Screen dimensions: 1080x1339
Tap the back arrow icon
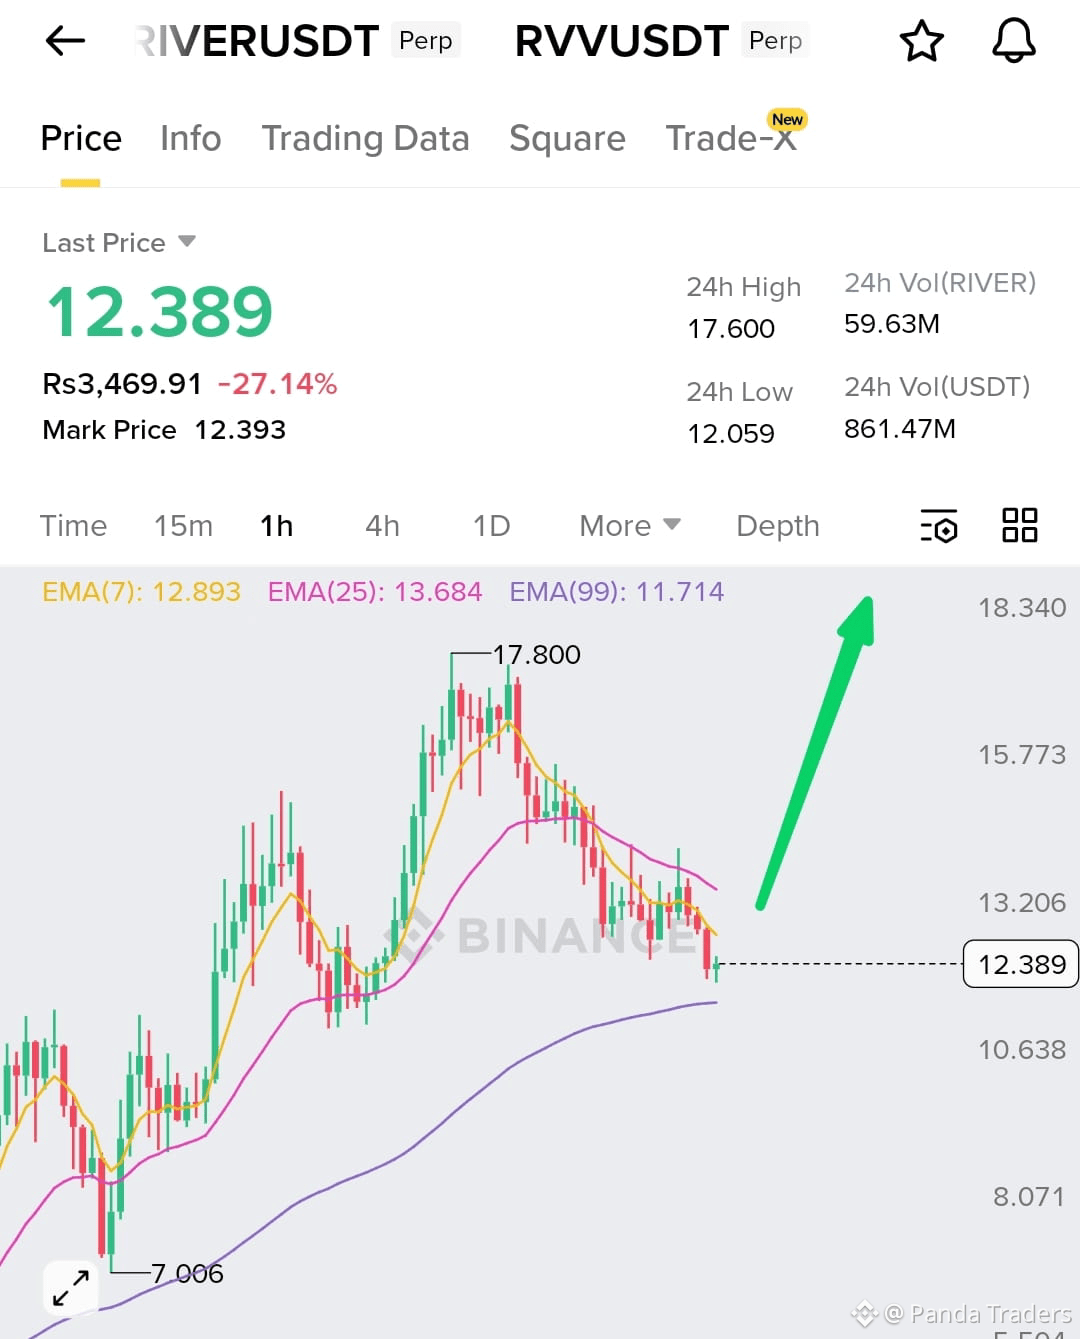pyautogui.click(x=66, y=41)
